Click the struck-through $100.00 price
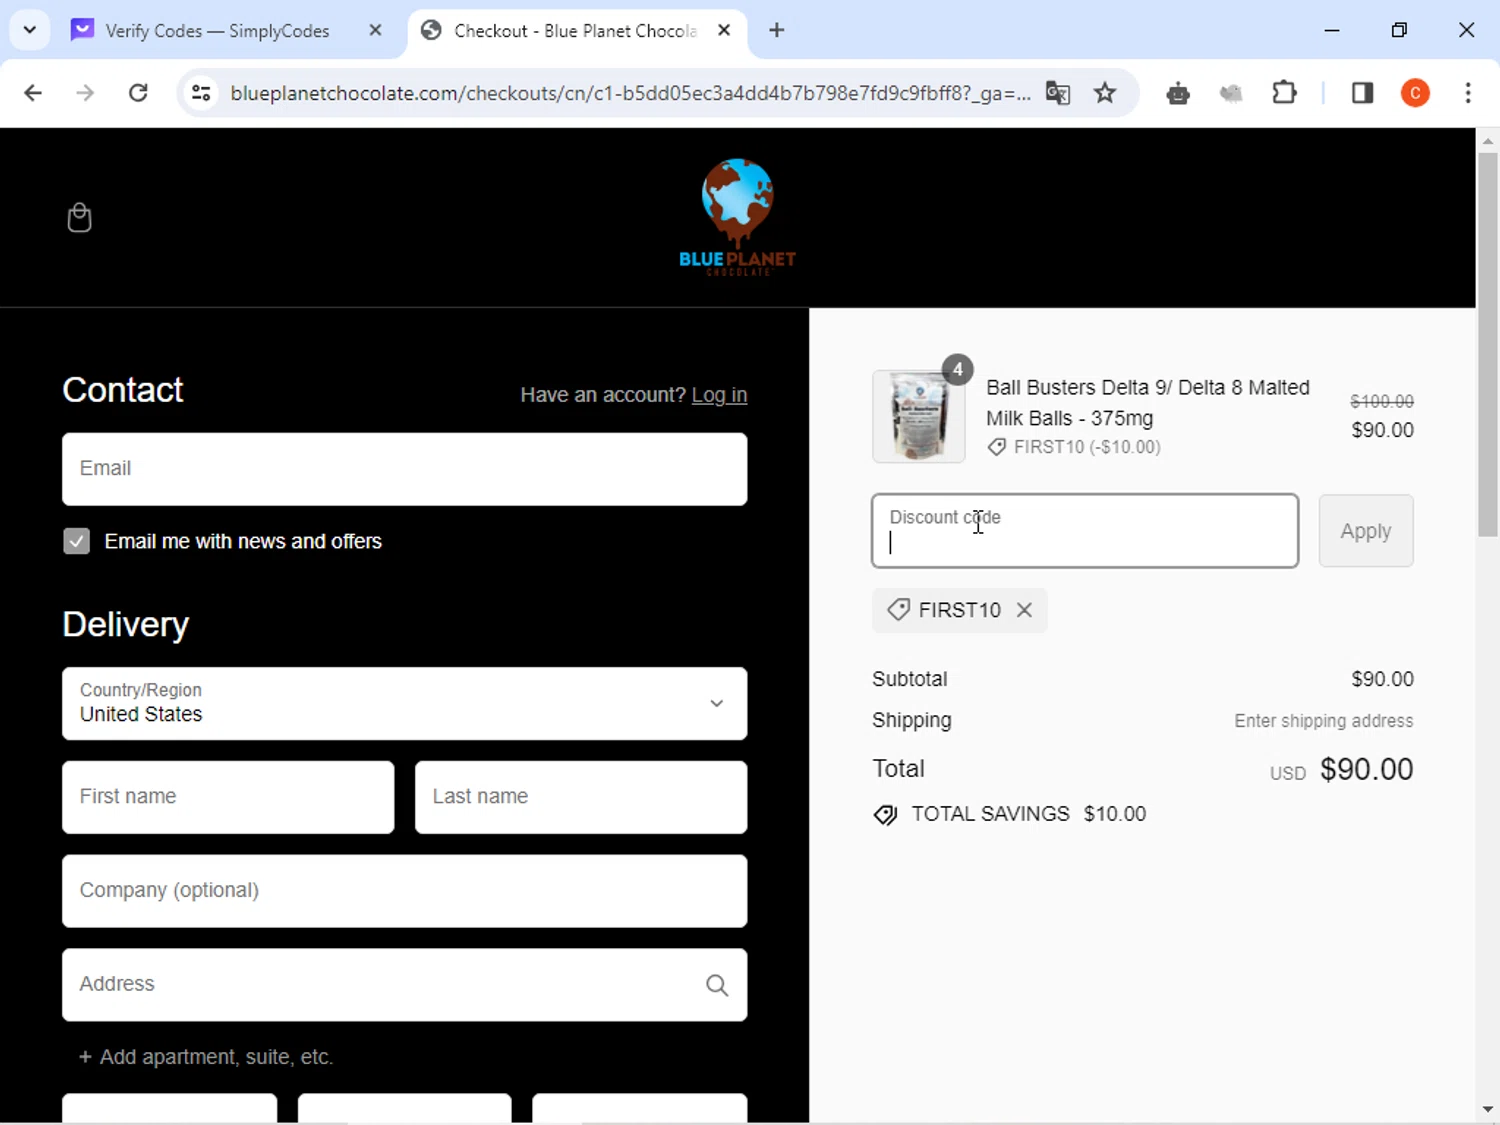The width and height of the screenshot is (1500, 1125). (1382, 401)
